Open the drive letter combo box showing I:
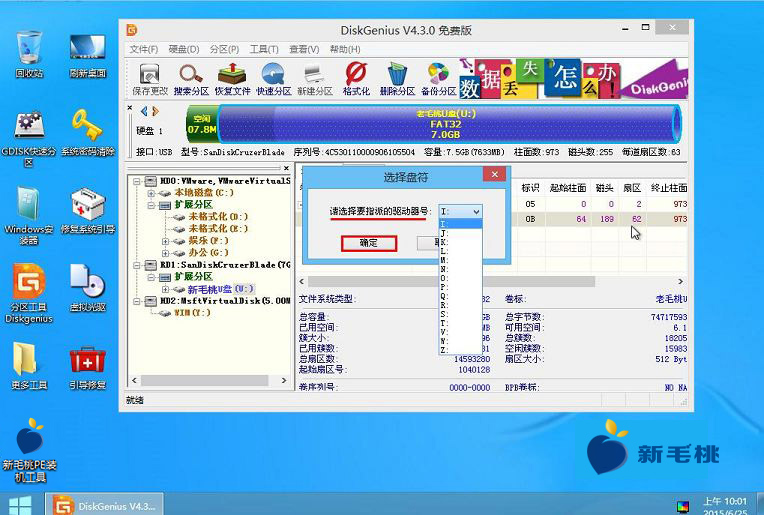 (x=460, y=211)
